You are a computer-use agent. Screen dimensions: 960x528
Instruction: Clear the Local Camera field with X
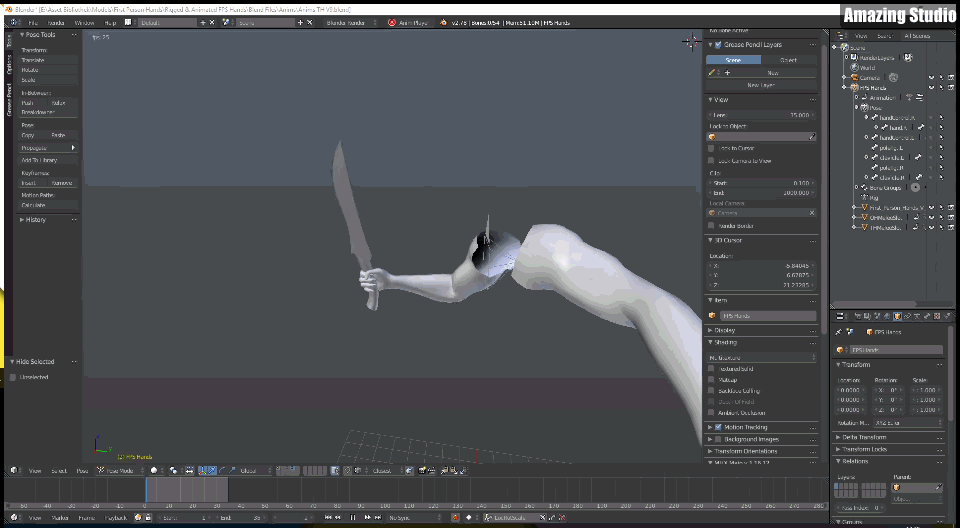point(811,212)
